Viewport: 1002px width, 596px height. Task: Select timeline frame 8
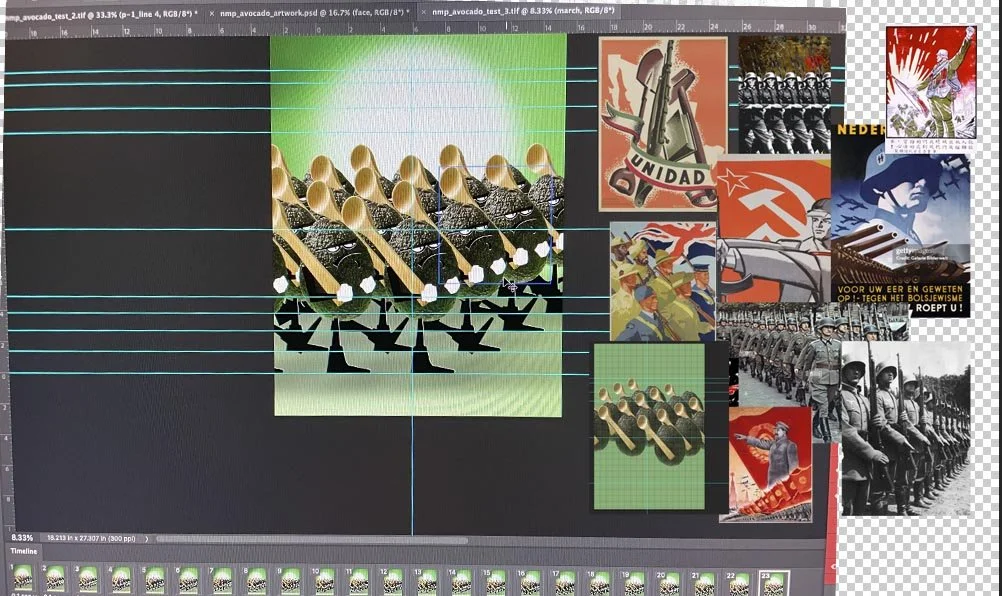257,579
